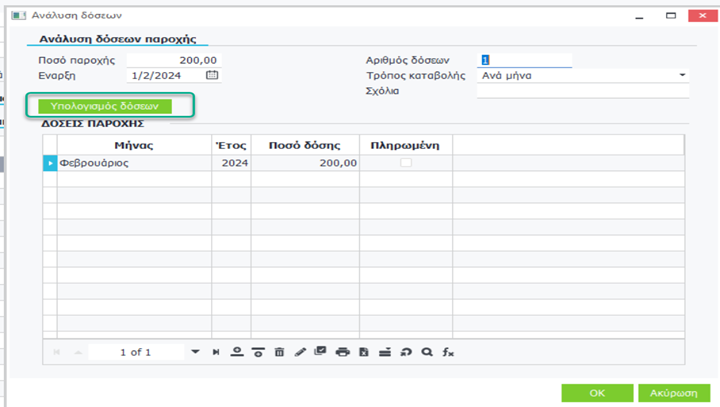This screenshot has height=407, width=720.
Task: Click the refresh icon in grid toolbar
Action: 406,352
